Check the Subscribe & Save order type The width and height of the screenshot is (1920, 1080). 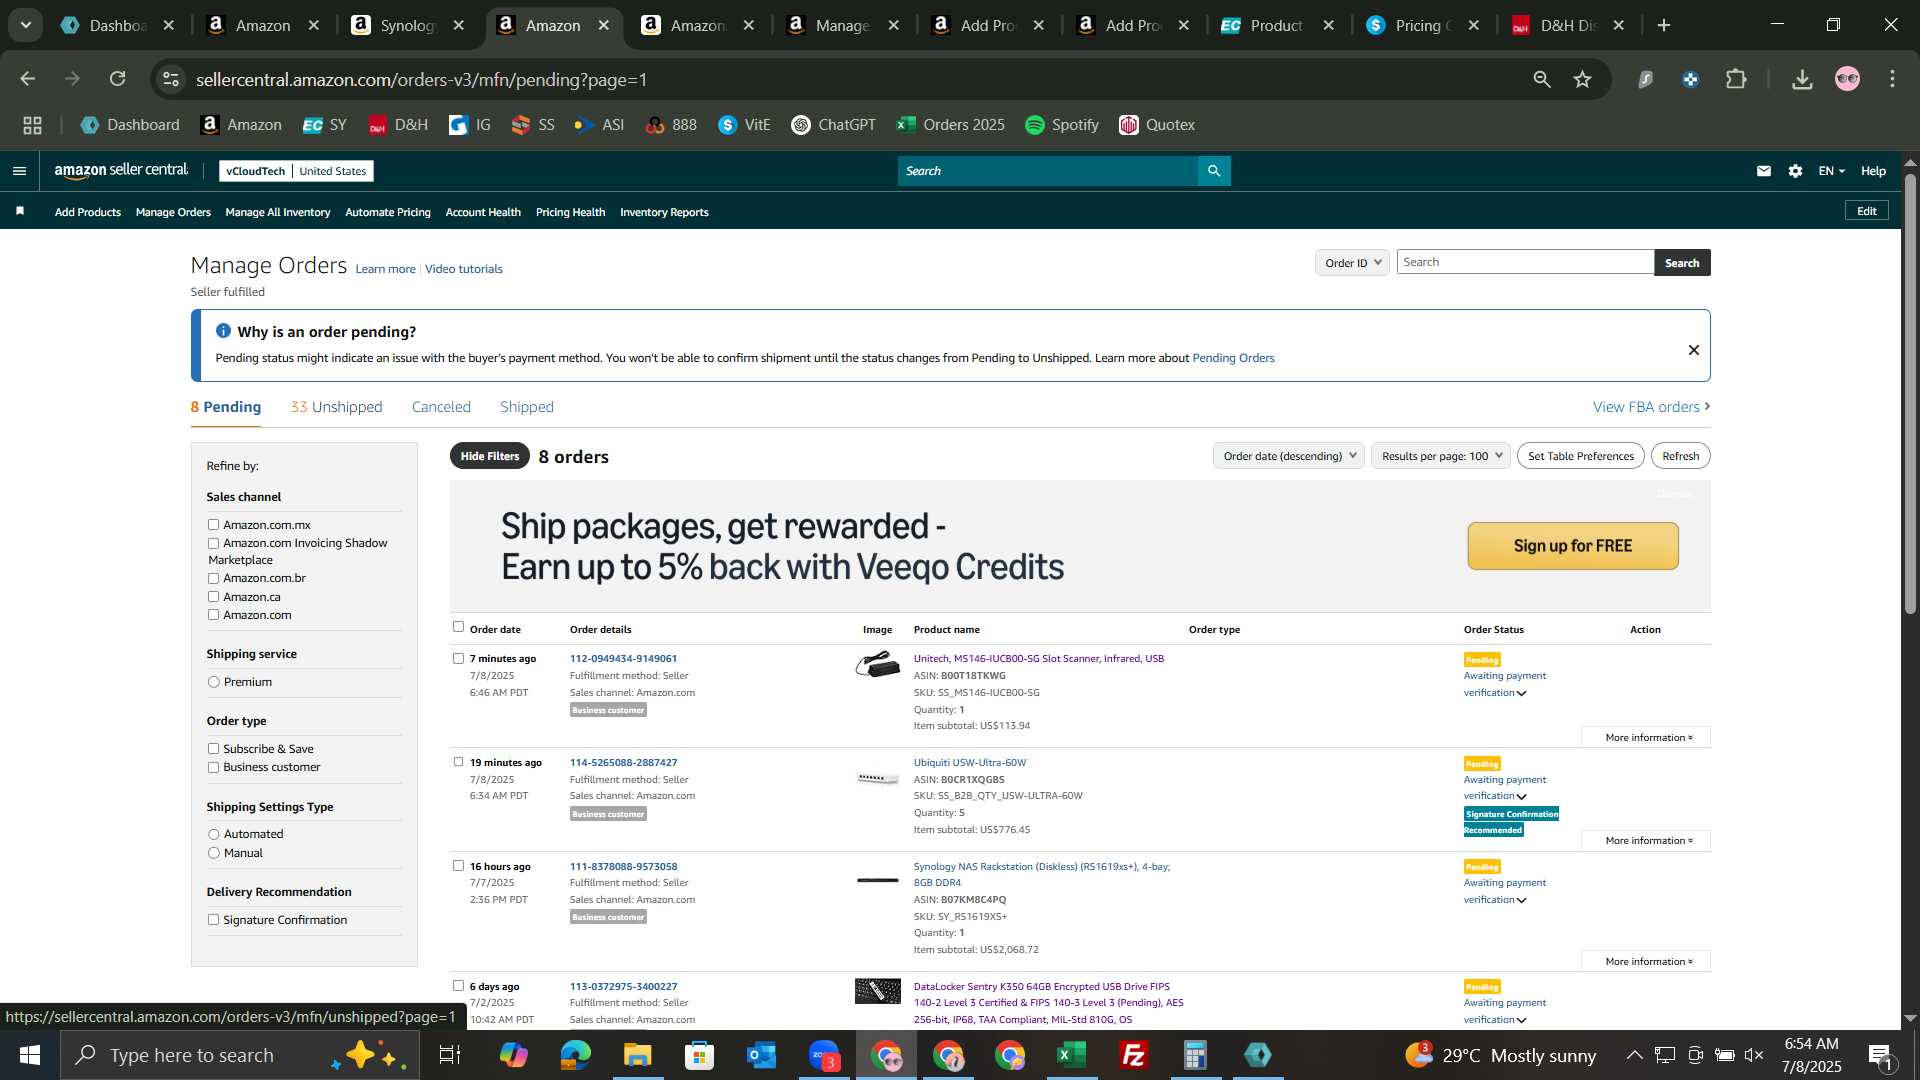(x=213, y=749)
